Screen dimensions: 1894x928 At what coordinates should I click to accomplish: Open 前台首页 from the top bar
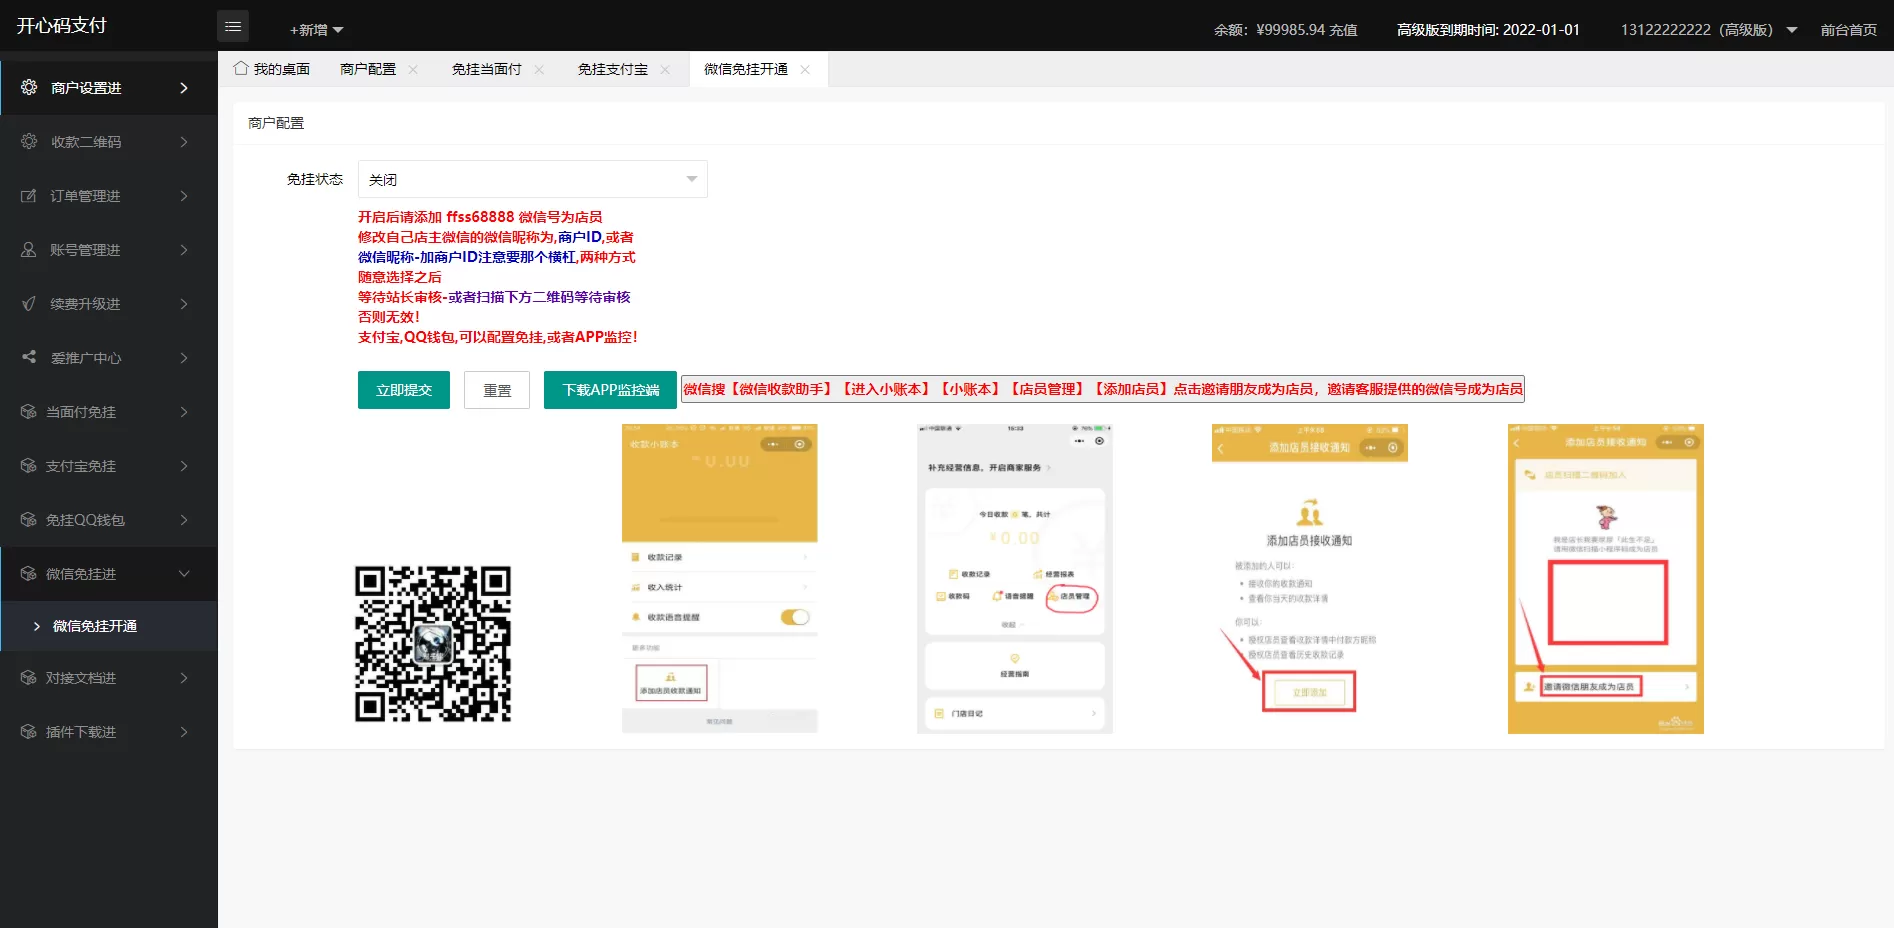1848,30
